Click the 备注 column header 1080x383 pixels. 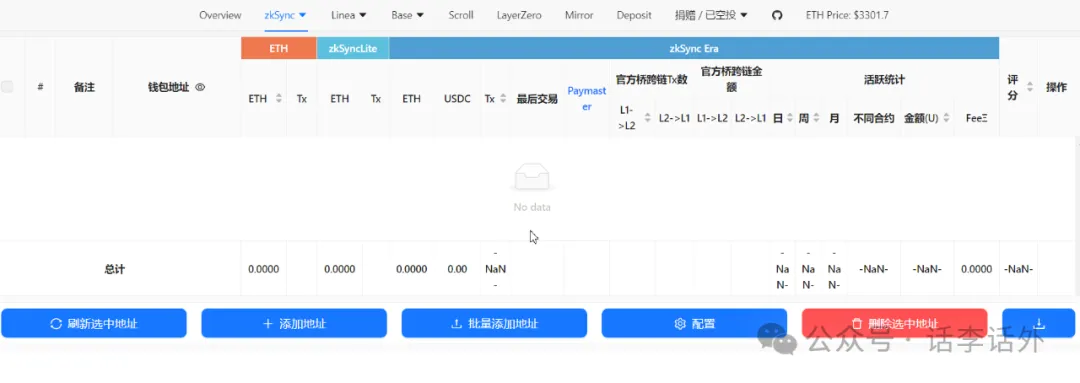click(x=84, y=87)
